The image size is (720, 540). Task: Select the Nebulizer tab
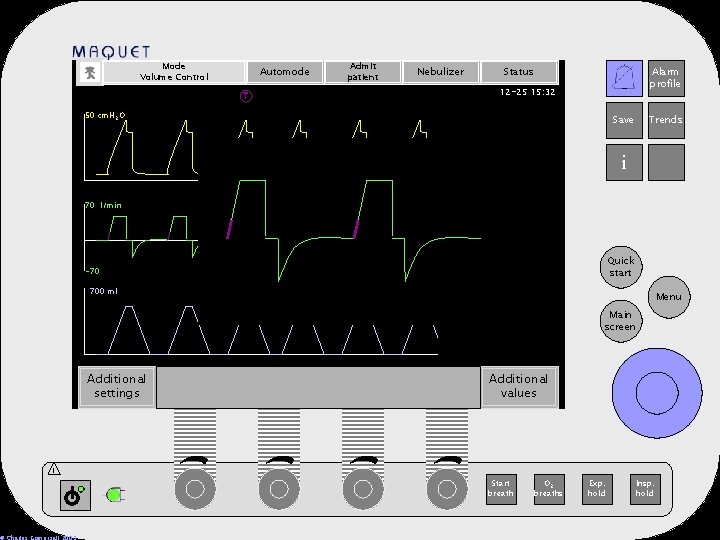[x=440, y=72]
